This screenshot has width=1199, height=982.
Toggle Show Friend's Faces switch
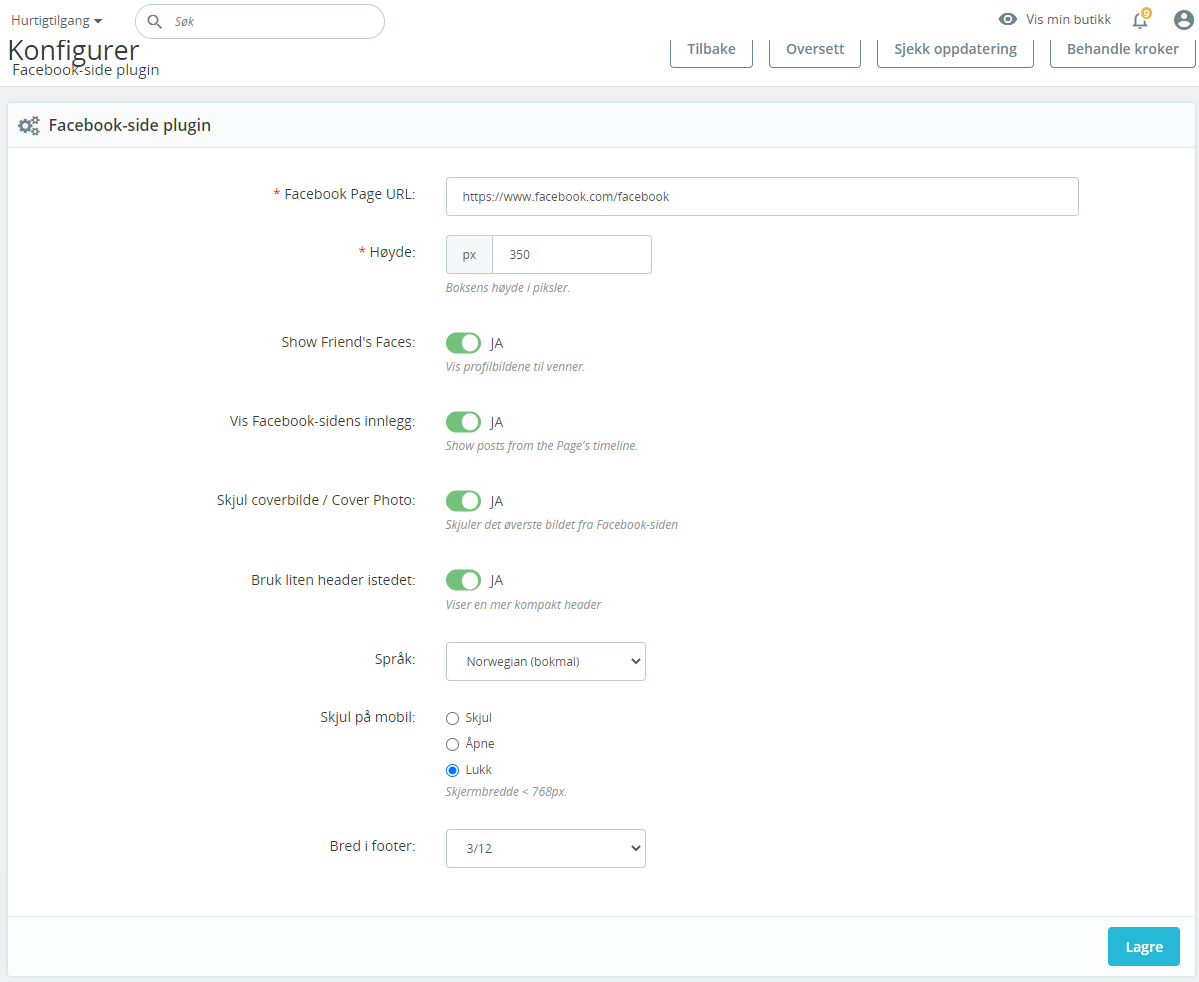coord(463,343)
